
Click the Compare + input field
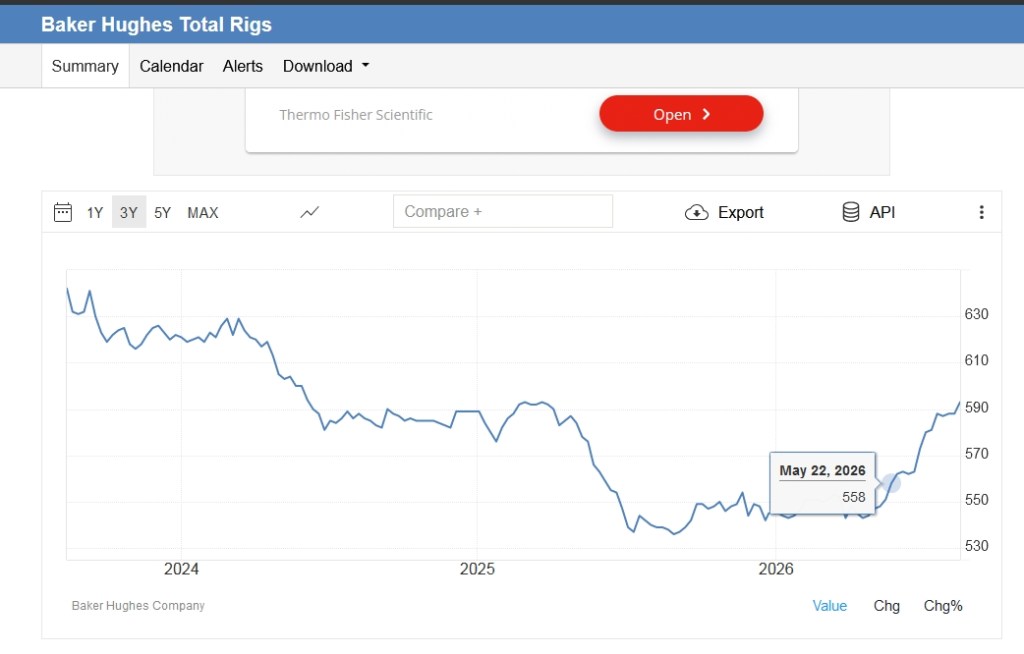point(503,212)
